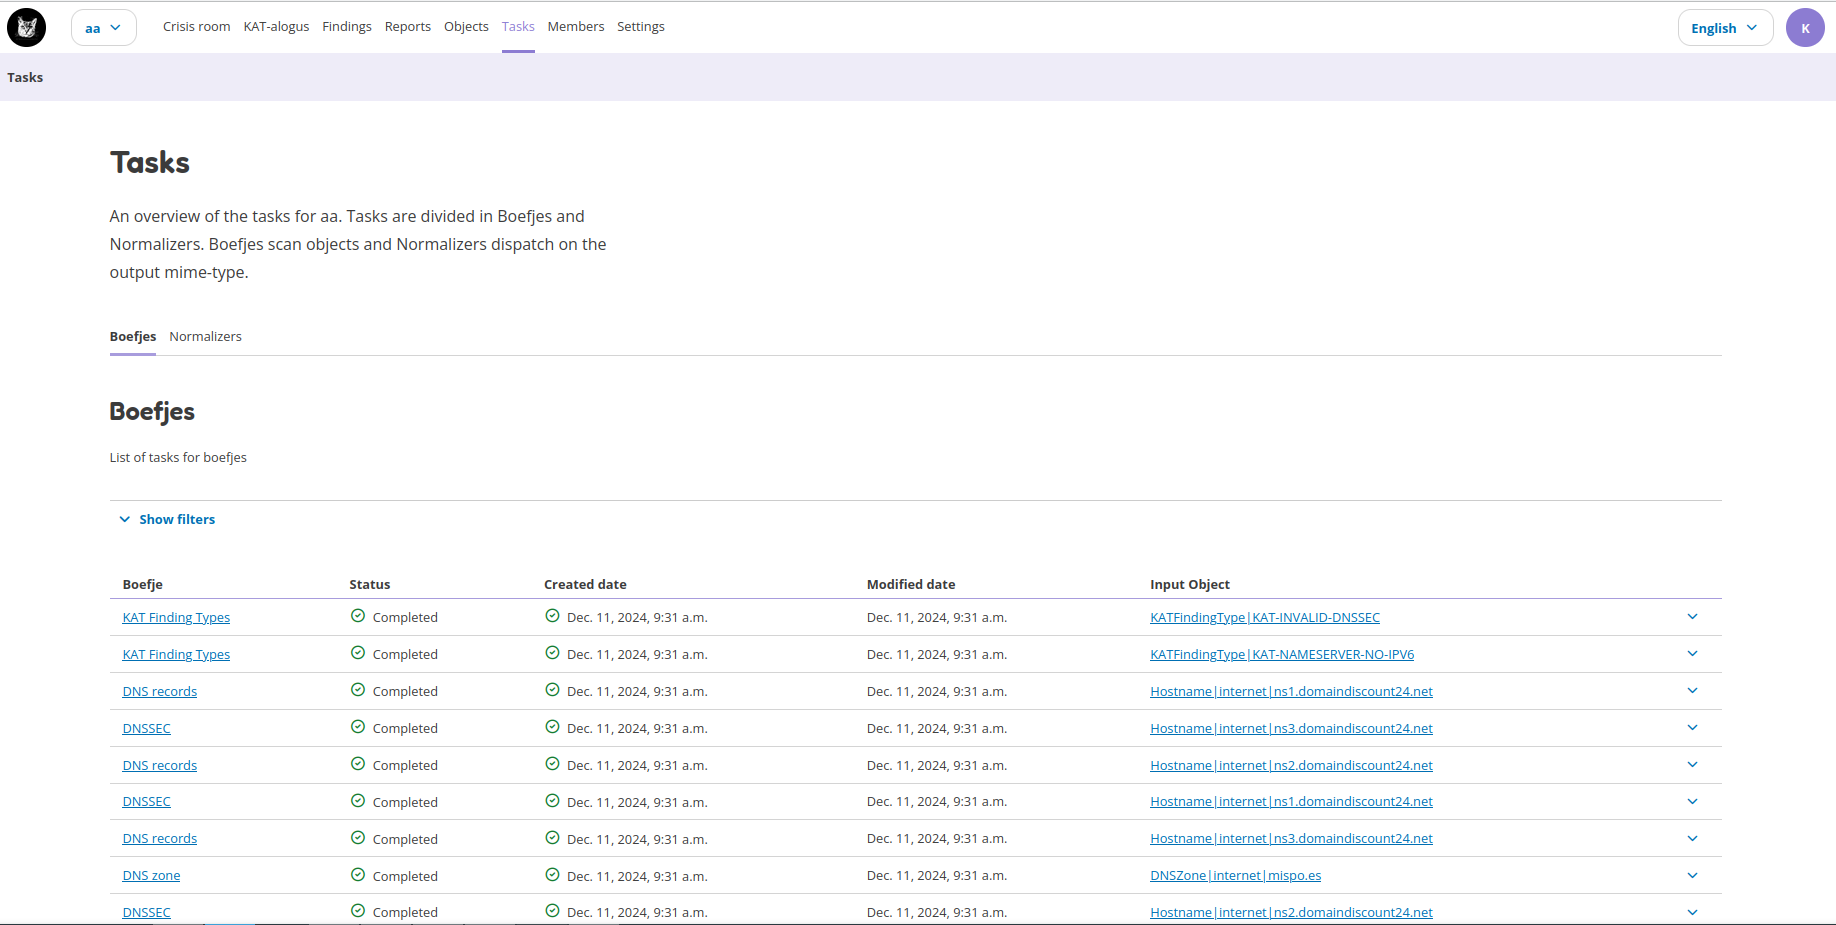1836x925 pixels.
Task: Open the Objects page
Action: pyautogui.click(x=466, y=27)
